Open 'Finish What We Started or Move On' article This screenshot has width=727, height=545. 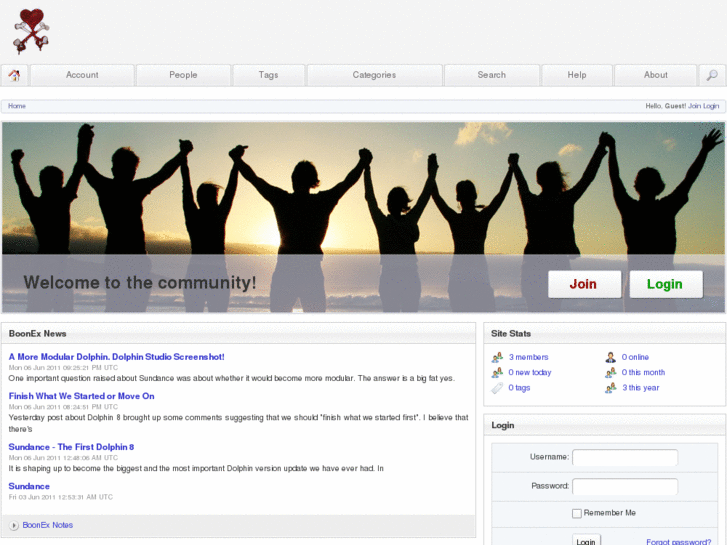tap(81, 396)
